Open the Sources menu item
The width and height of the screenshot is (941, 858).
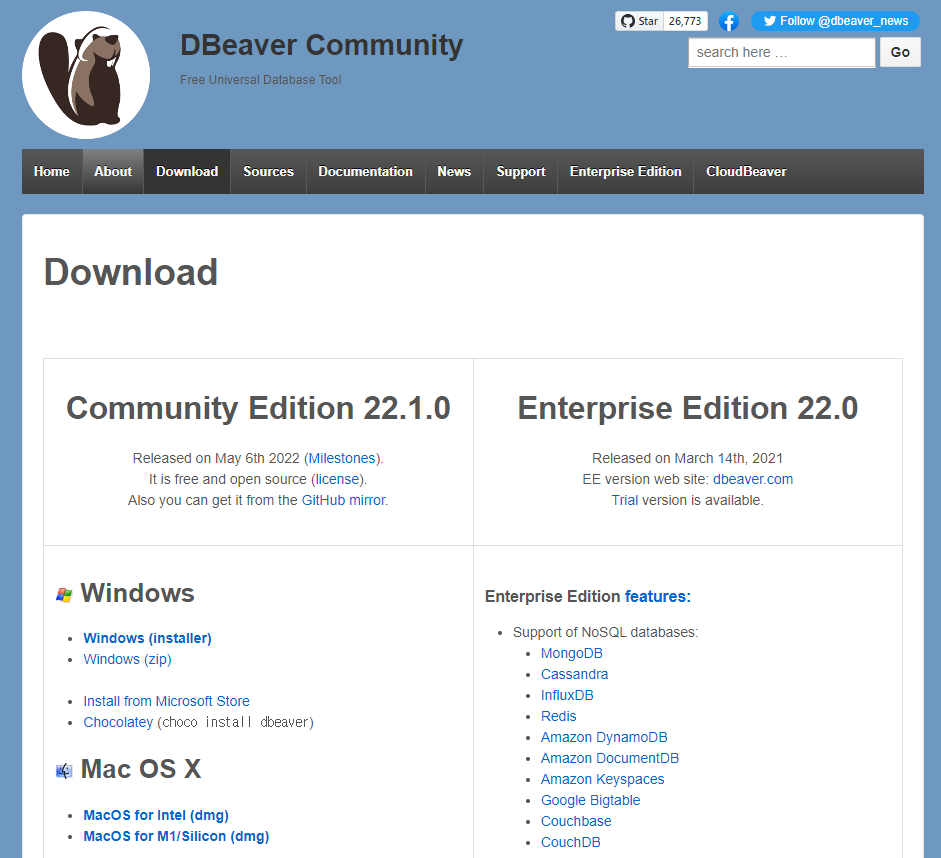pyautogui.click(x=268, y=172)
